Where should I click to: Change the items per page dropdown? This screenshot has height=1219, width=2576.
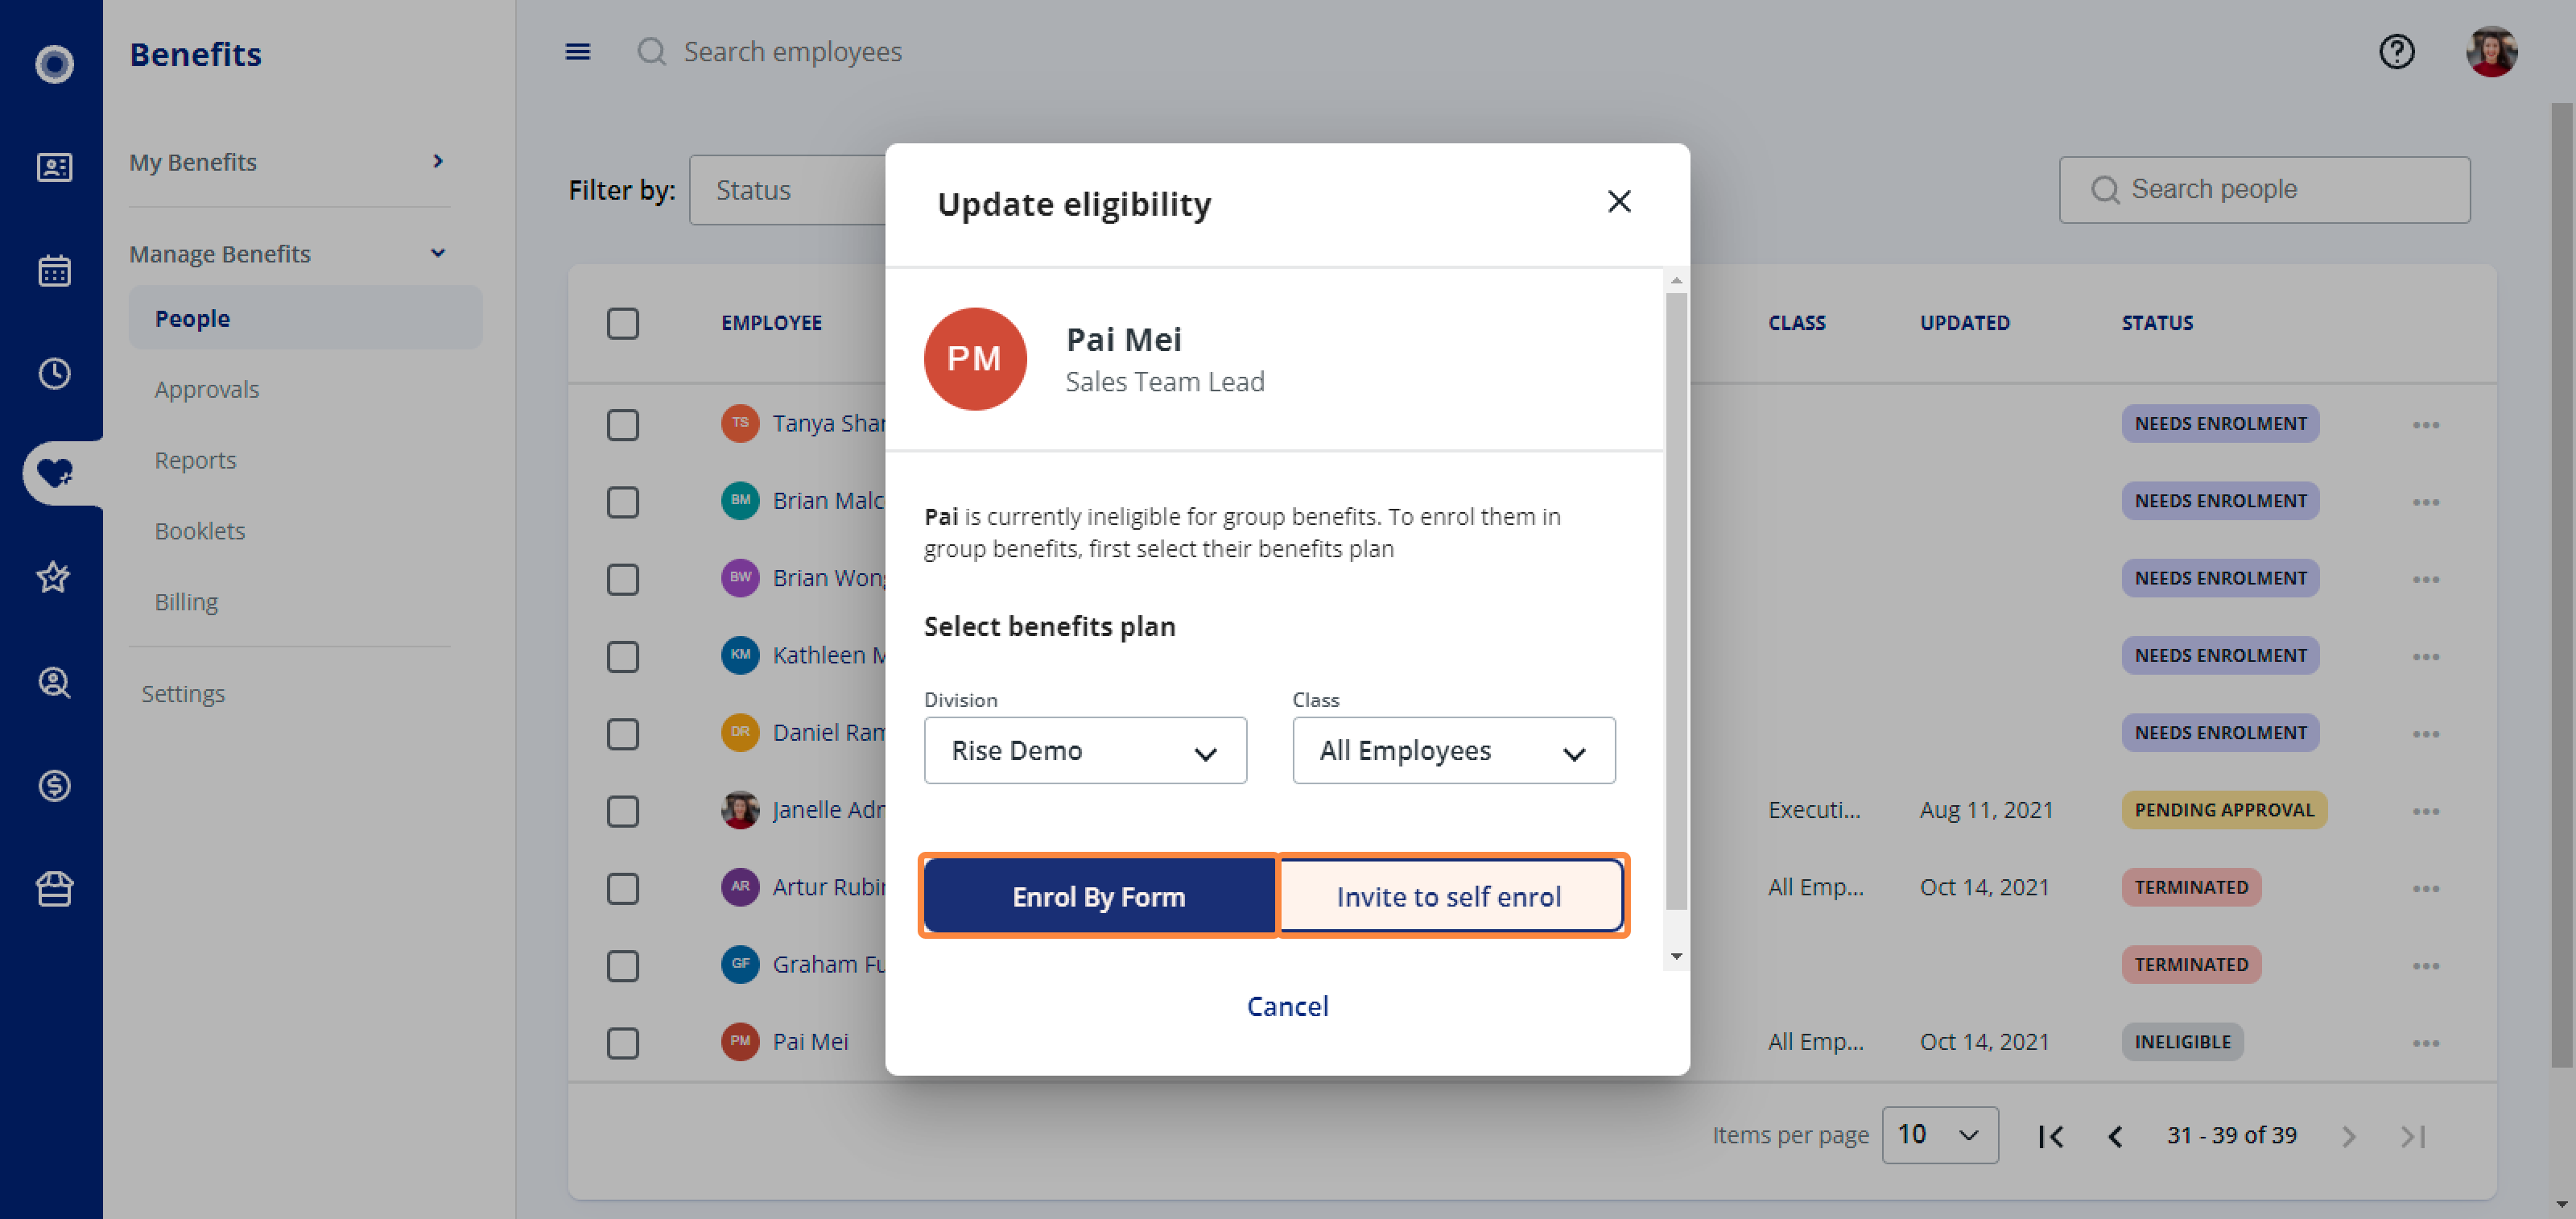click(1939, 1134)
